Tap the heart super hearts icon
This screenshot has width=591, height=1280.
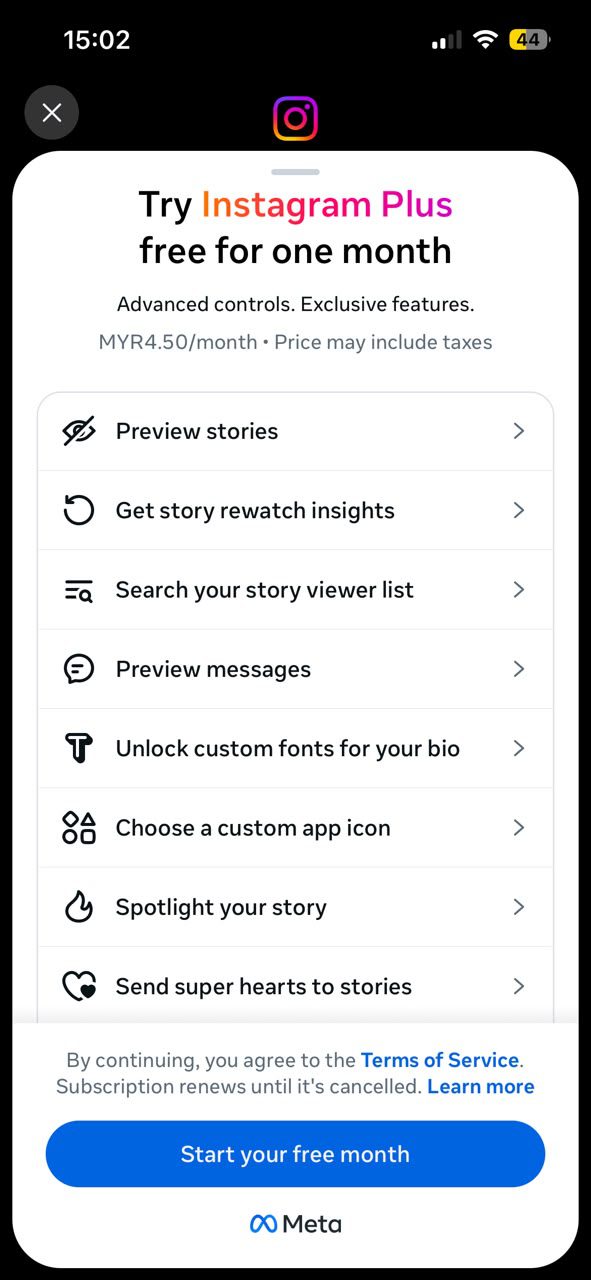pos(78,987)
